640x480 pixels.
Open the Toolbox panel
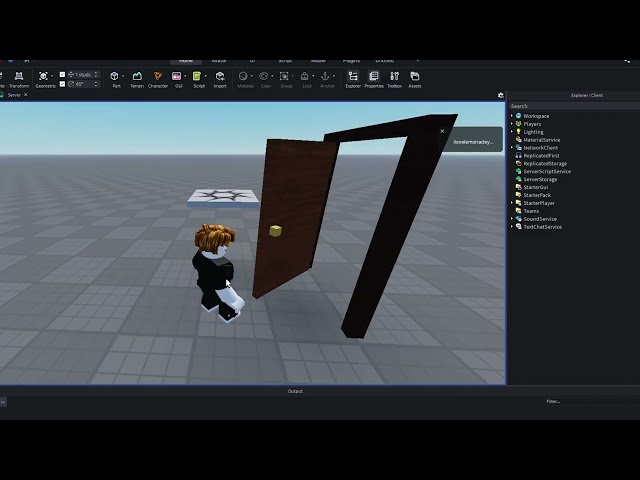[x=394, y=79]
